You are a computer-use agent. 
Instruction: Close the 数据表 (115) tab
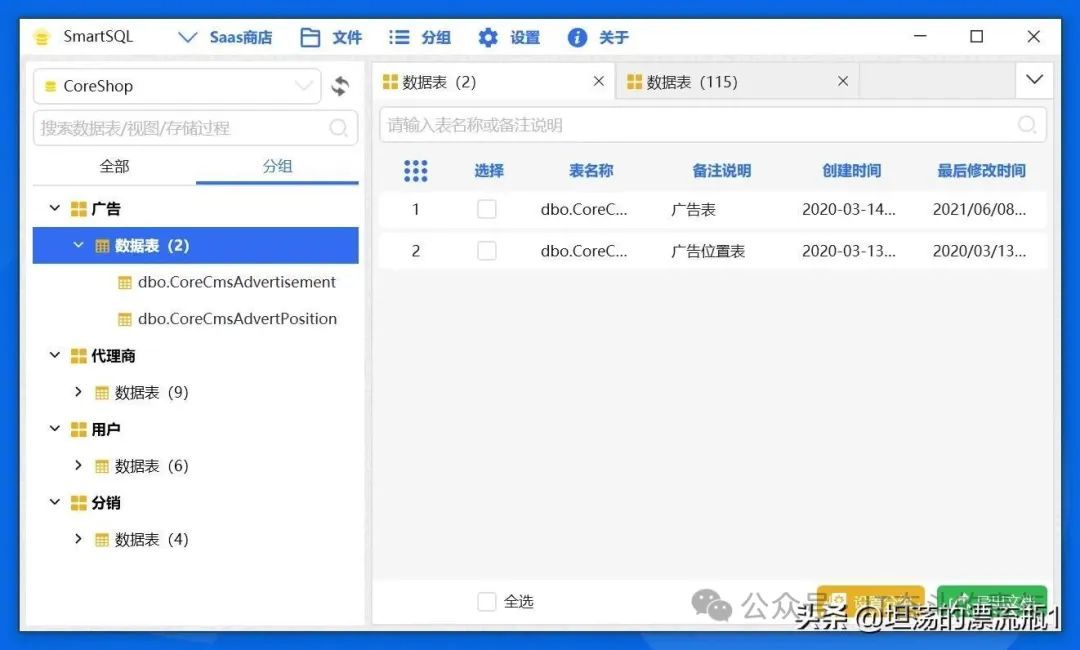(x=842, y=81)
